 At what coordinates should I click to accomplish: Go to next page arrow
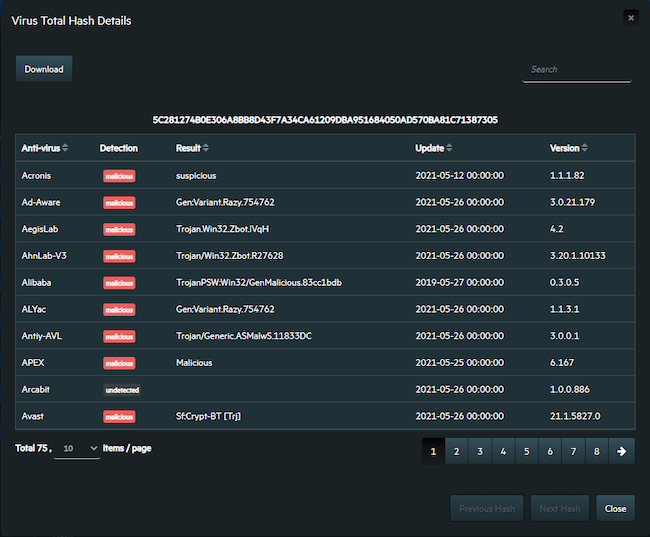[621, 451]
